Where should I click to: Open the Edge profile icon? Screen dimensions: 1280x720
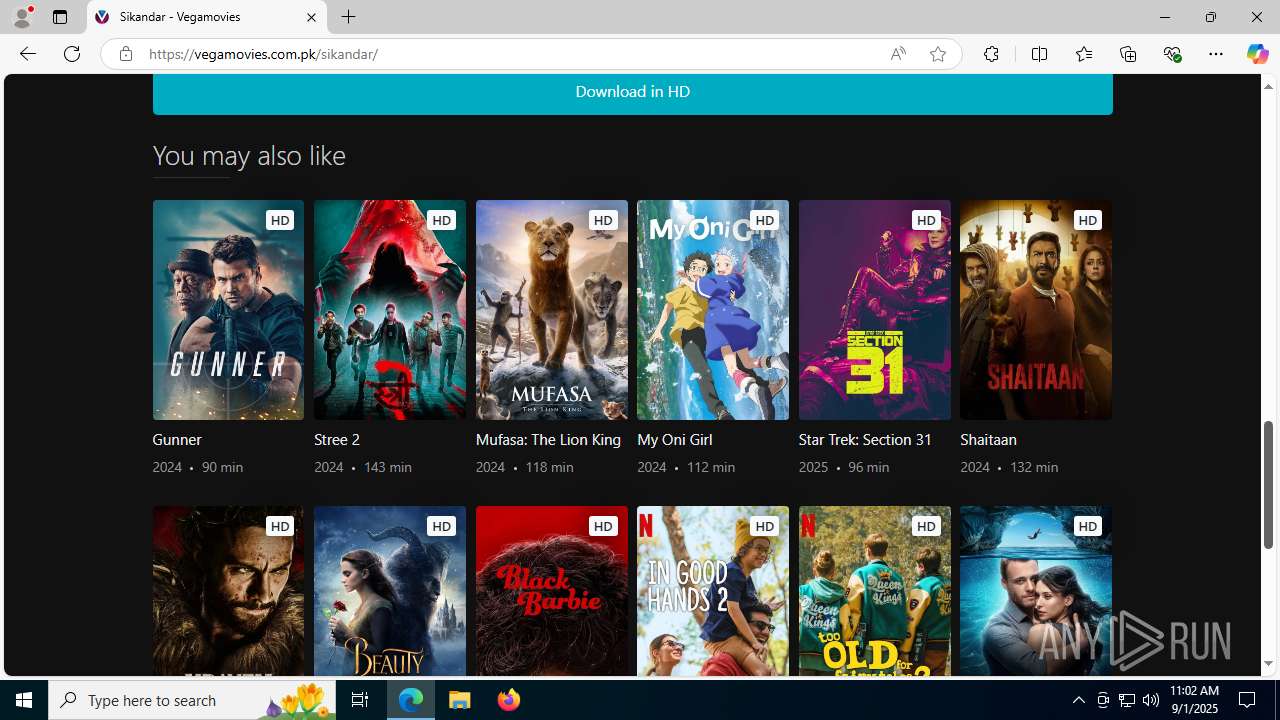pyautogui.click(x=22, y=17)
